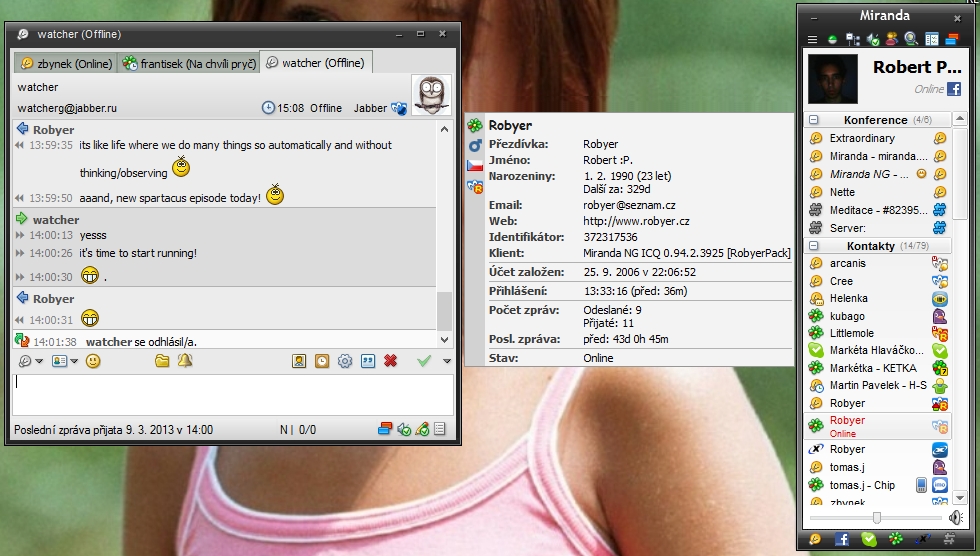Open the dropdown arrow beside the green send checkmark
Viewport: 980px width, 556px height.
tap(446, 361)
